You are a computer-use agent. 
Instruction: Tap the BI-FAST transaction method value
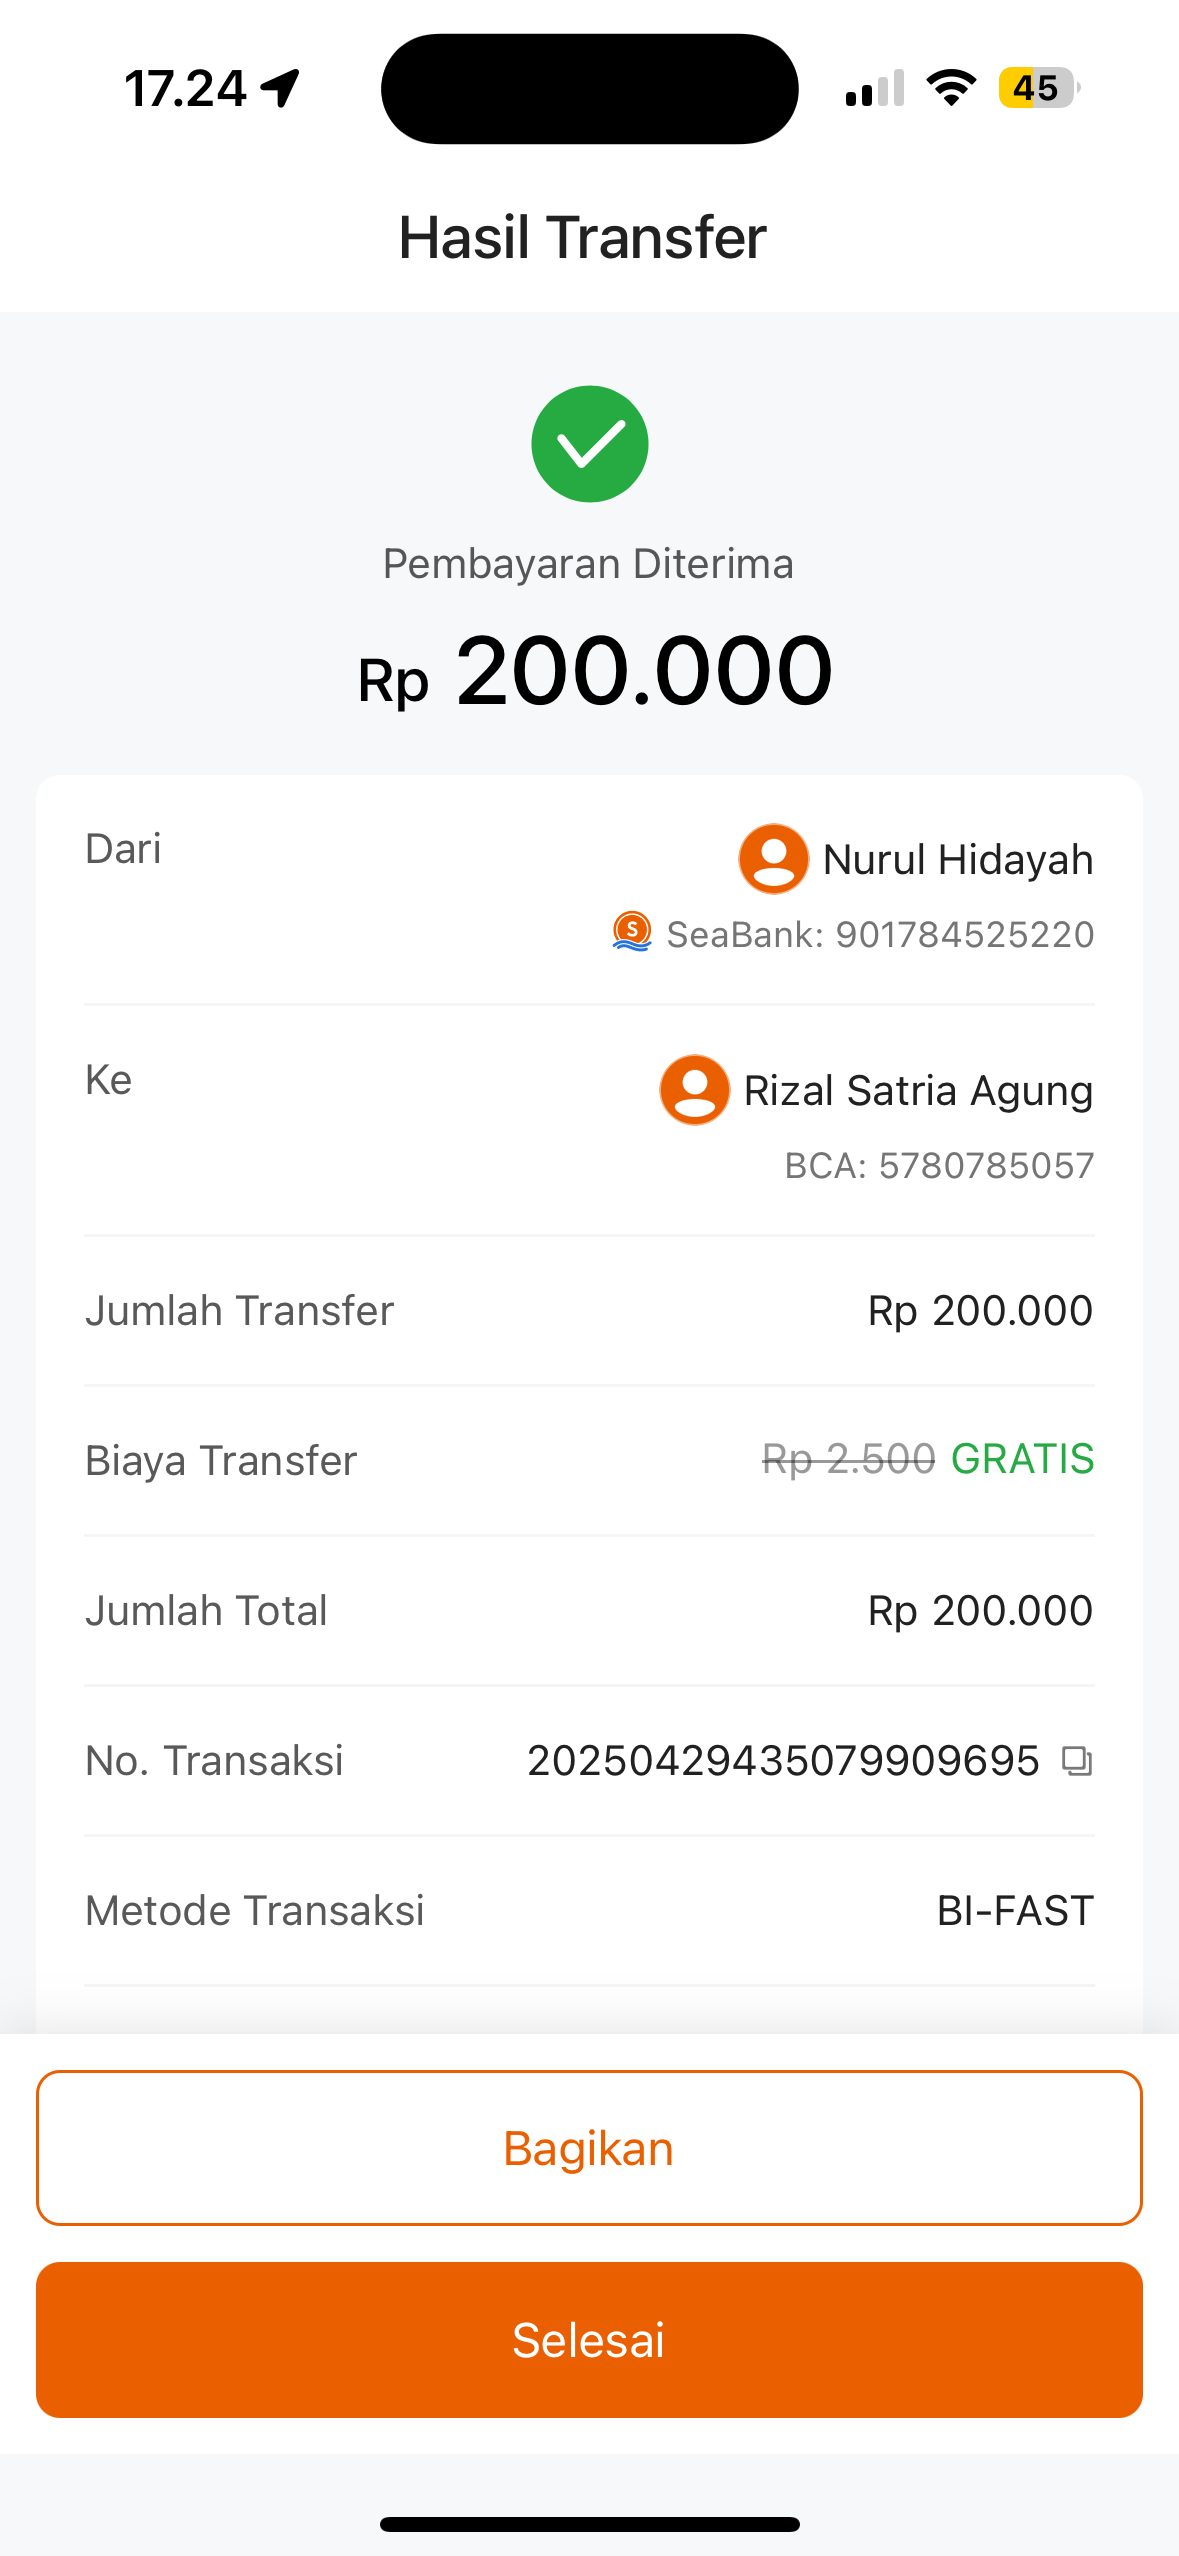pos(1015,1911)
